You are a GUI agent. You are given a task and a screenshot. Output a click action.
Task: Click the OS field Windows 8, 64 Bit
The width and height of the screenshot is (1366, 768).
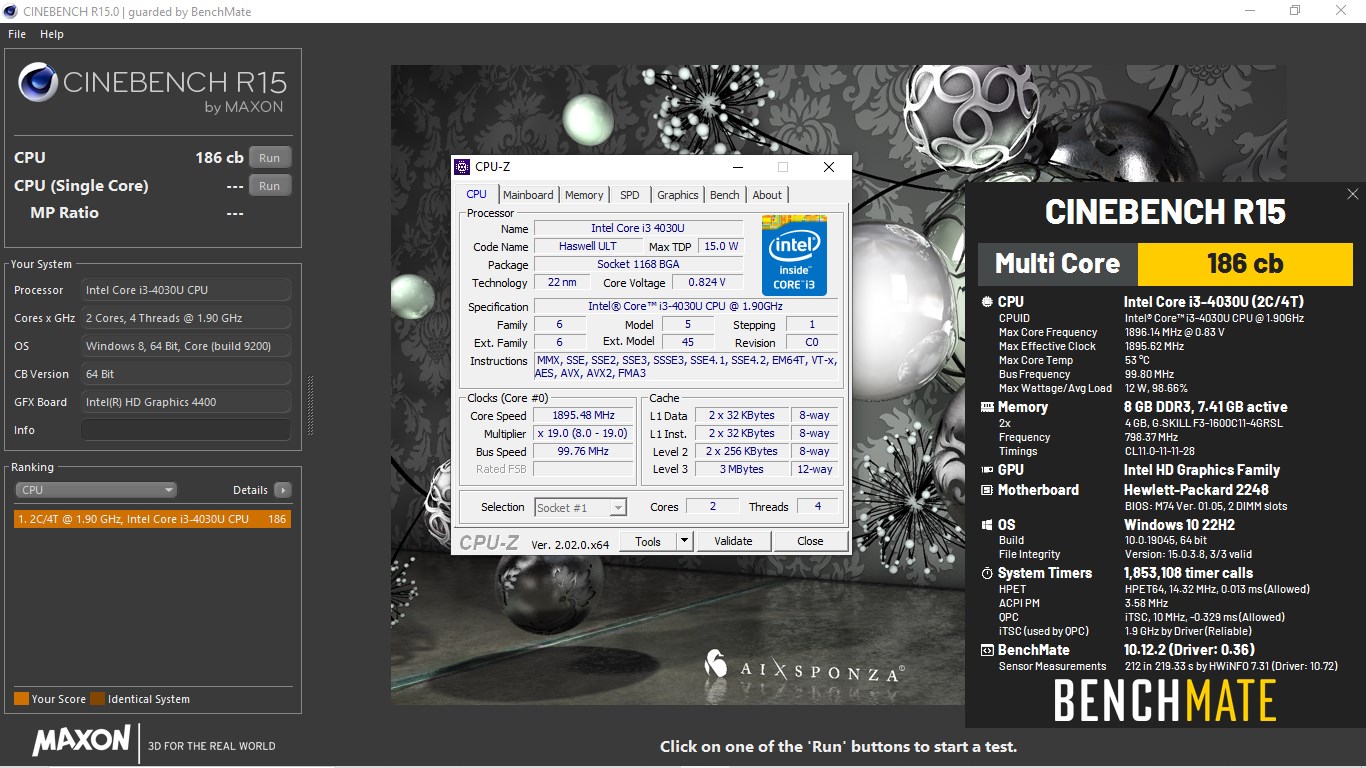pos(186,346)
